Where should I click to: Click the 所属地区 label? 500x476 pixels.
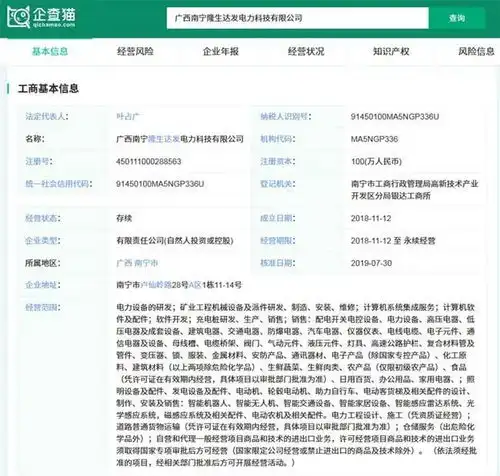[x=43, y=263]
